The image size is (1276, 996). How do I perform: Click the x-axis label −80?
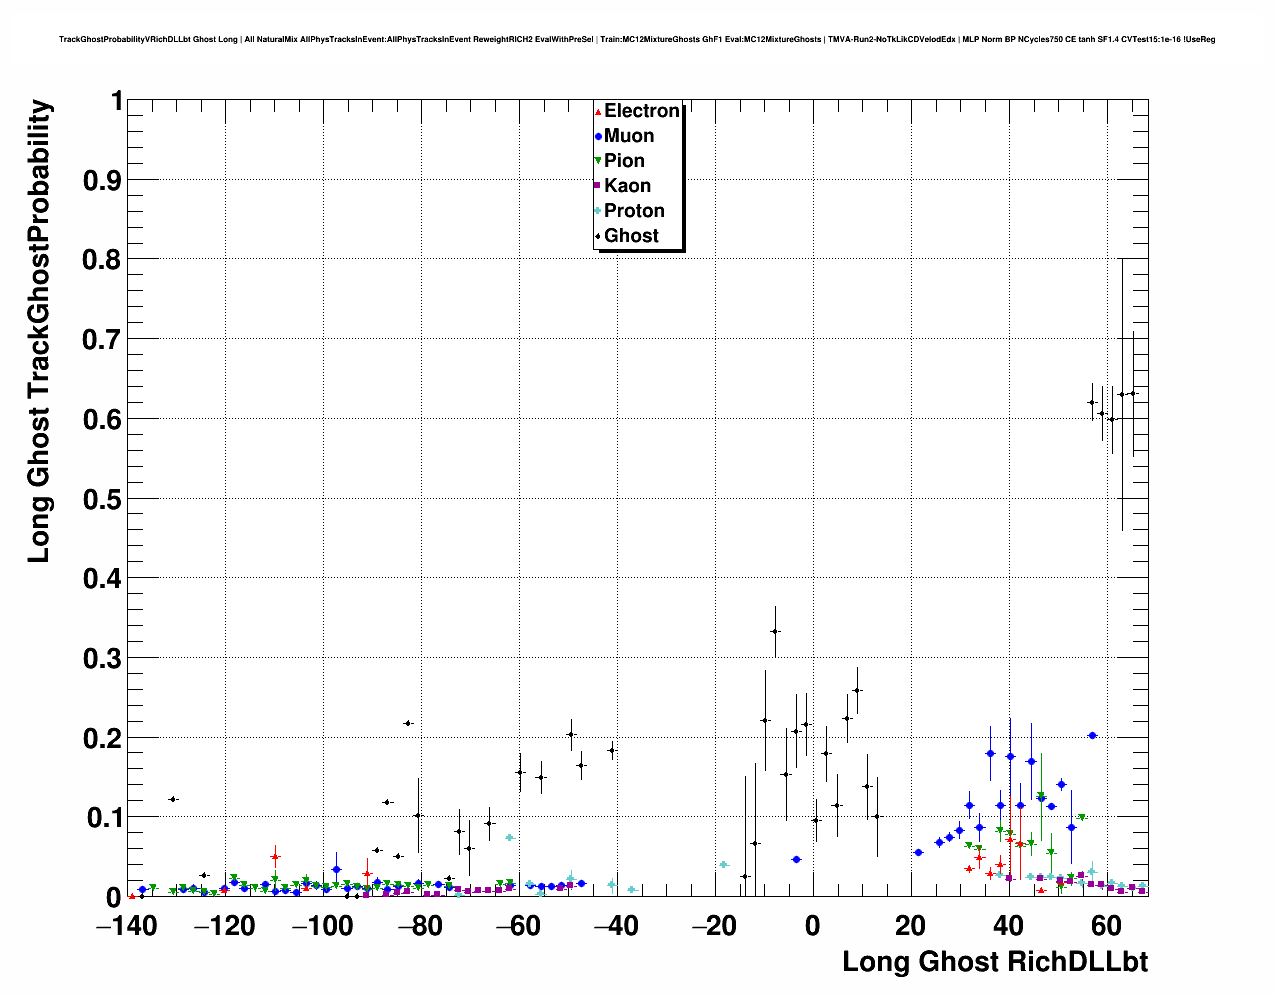tap(421, 927)
